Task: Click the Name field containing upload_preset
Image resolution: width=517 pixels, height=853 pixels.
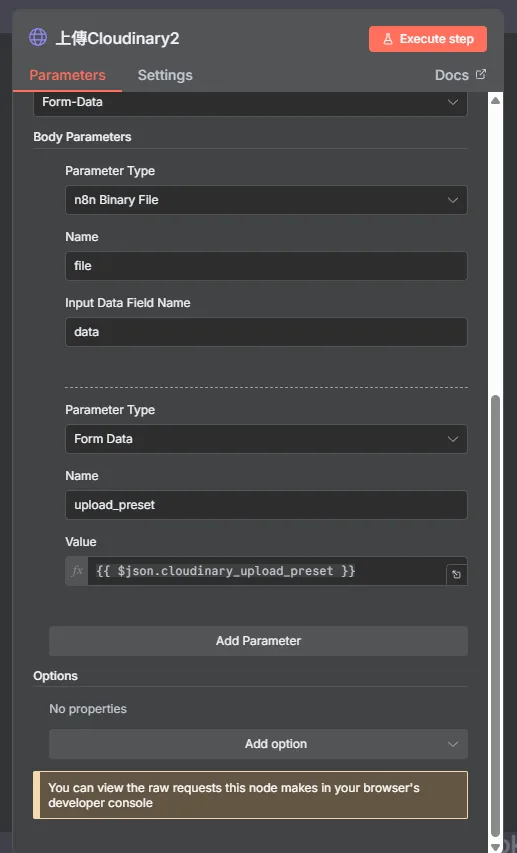Action: click(266, 505)
